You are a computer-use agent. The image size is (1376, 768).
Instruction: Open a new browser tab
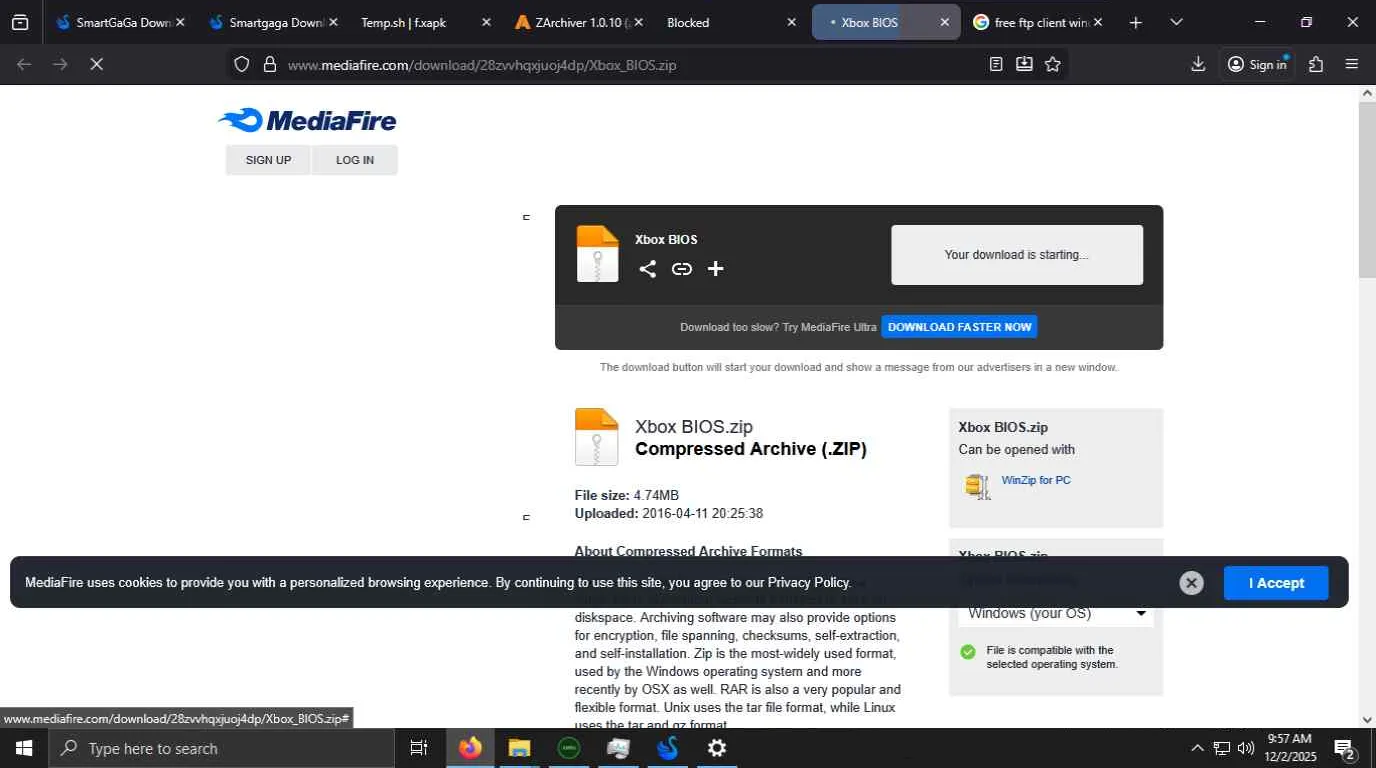click(x=1135, y=22)
